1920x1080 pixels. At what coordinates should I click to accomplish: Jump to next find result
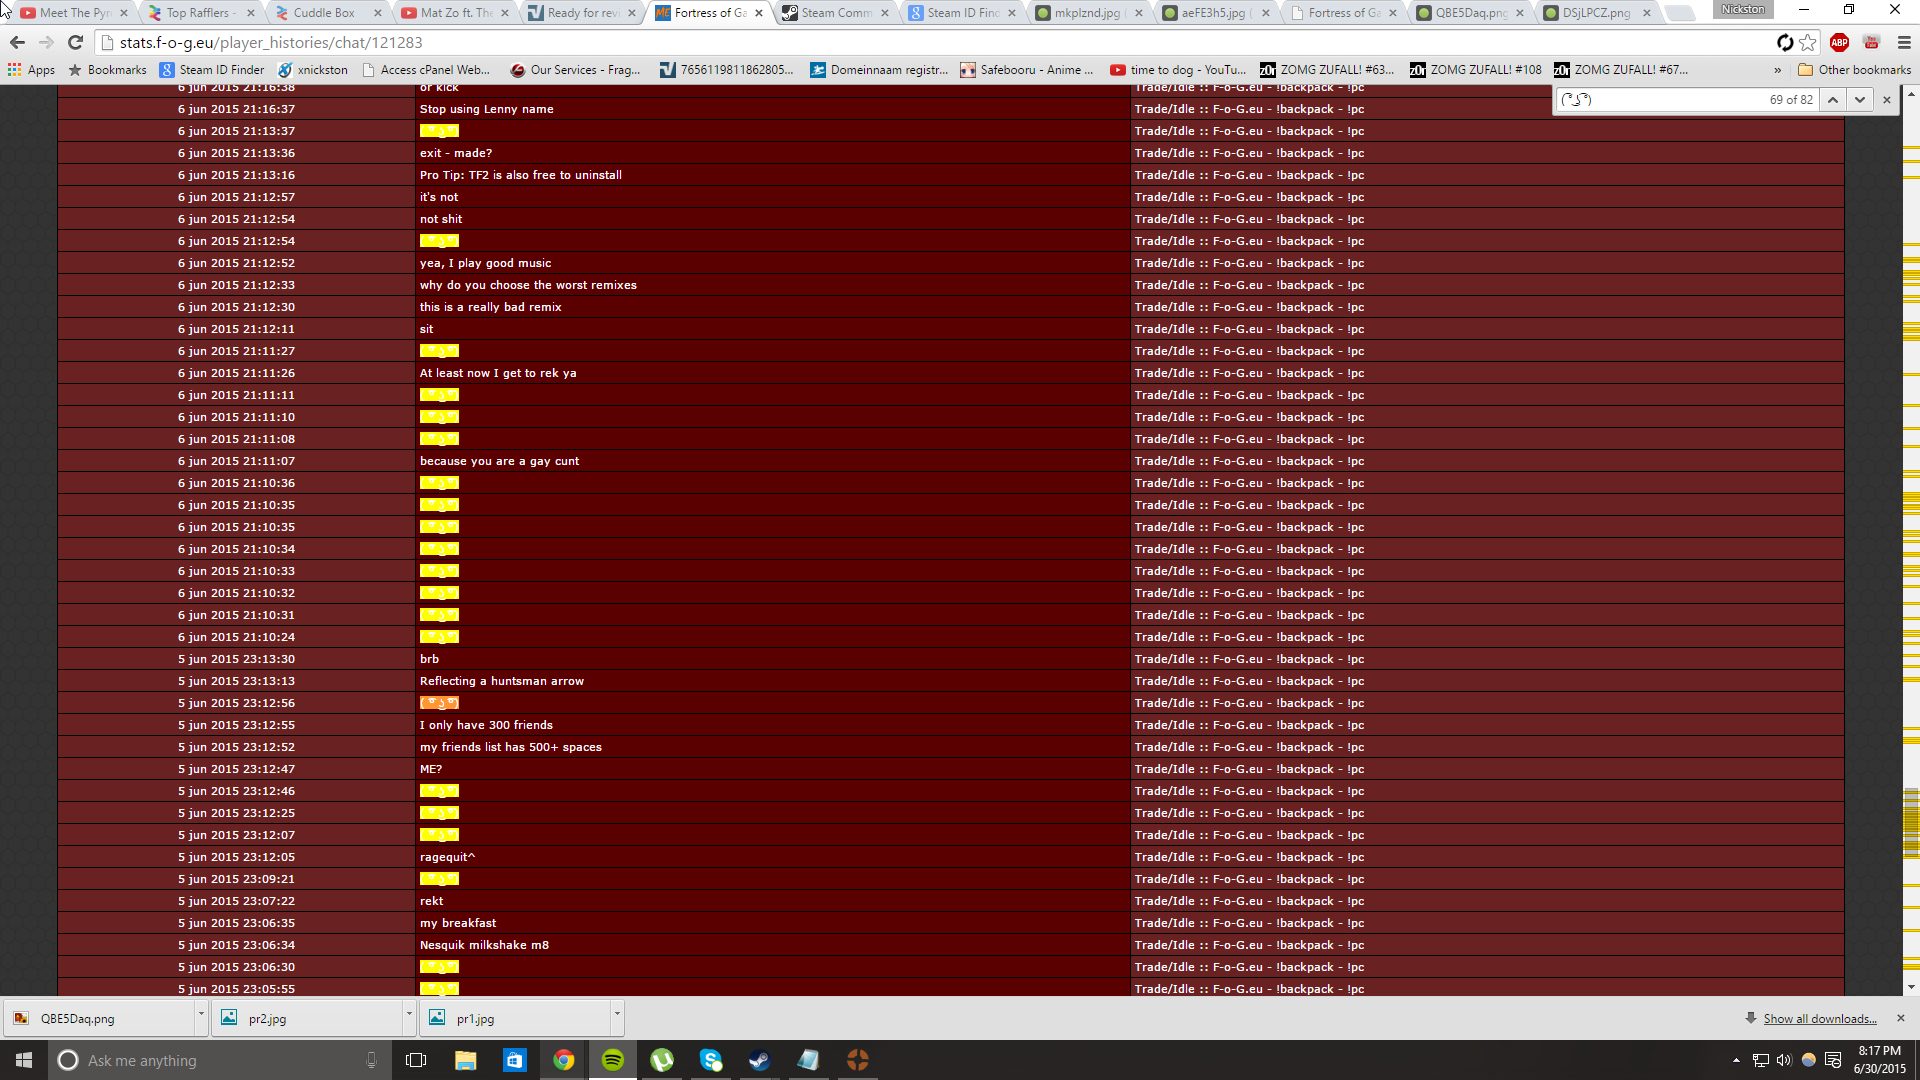click(1859, 99)
